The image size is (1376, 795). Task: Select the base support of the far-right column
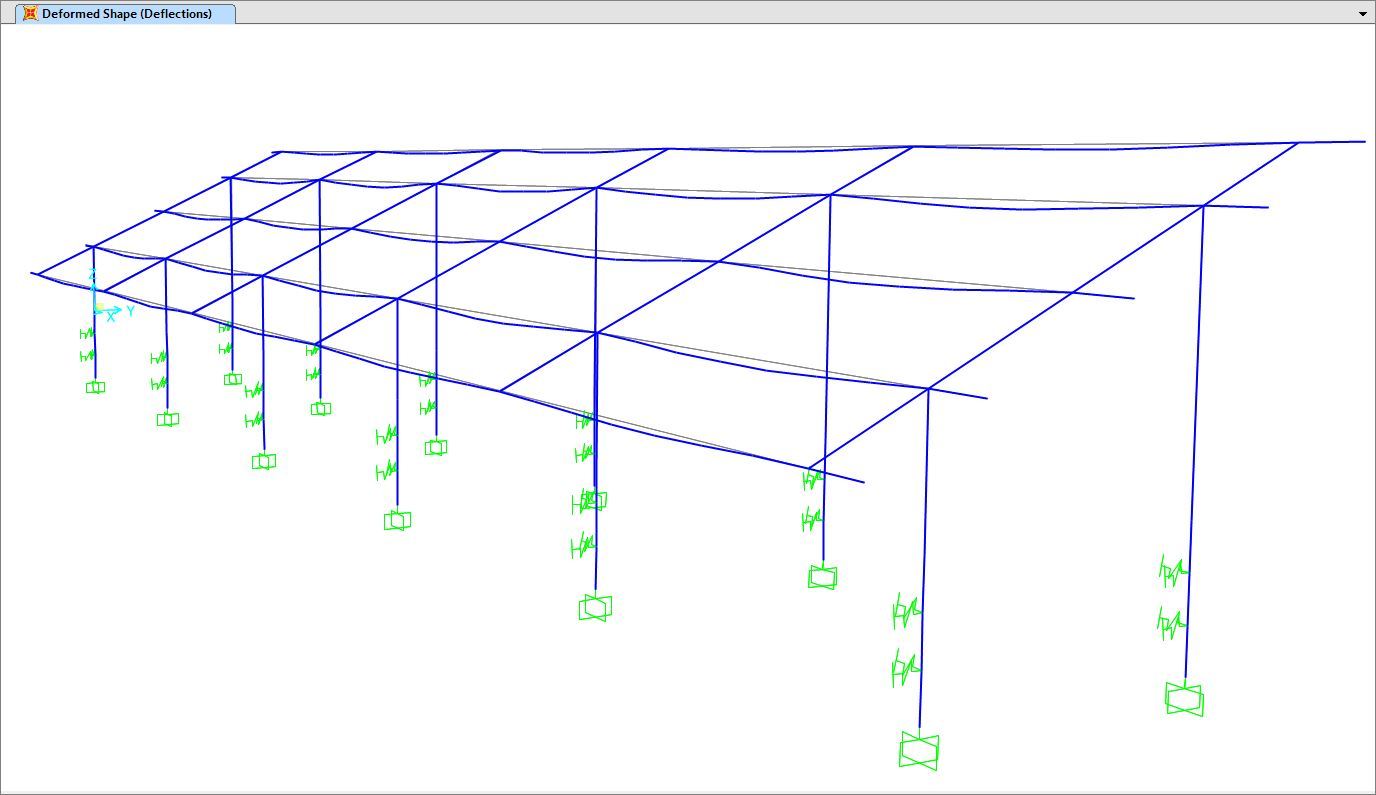click(1184, 698)
